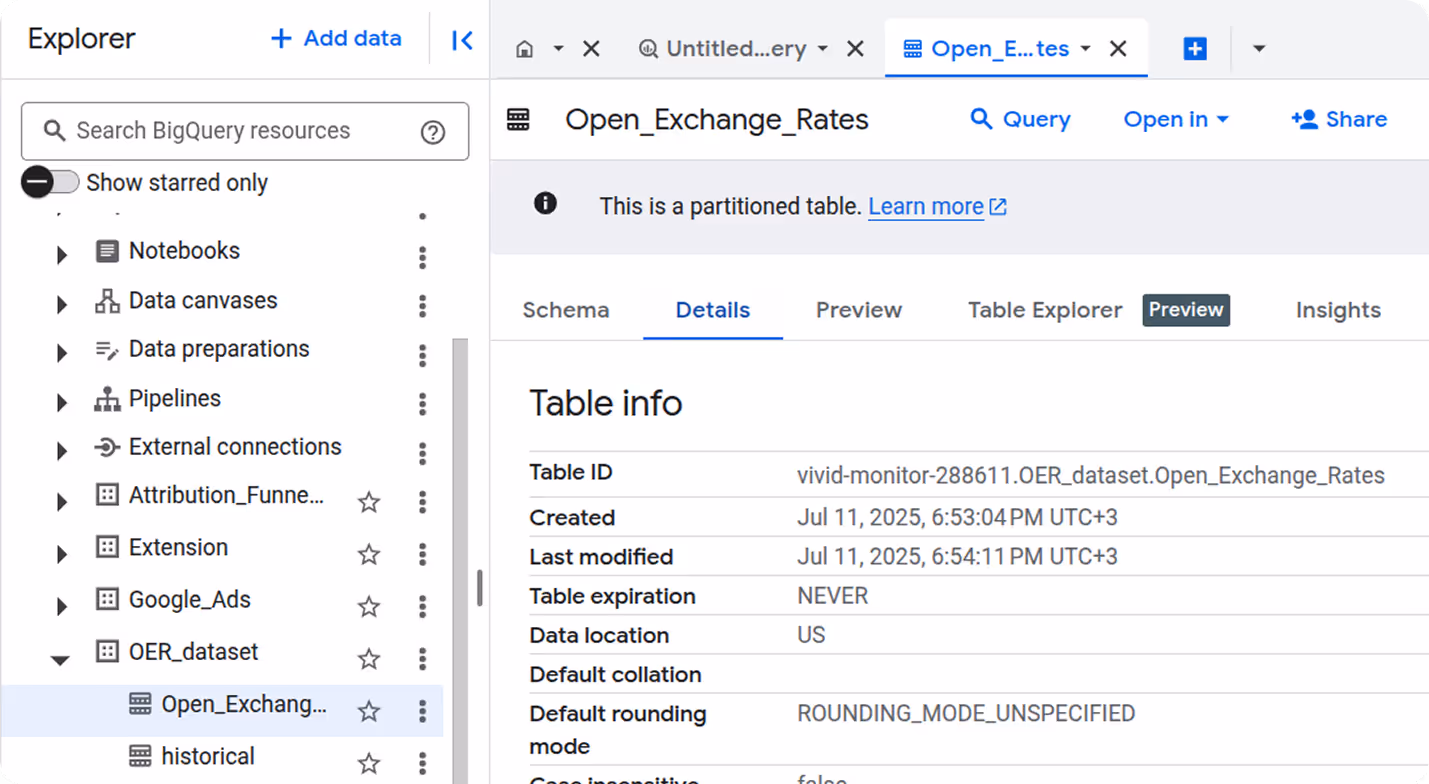Open more options for Google_Ads dataset

422,606
